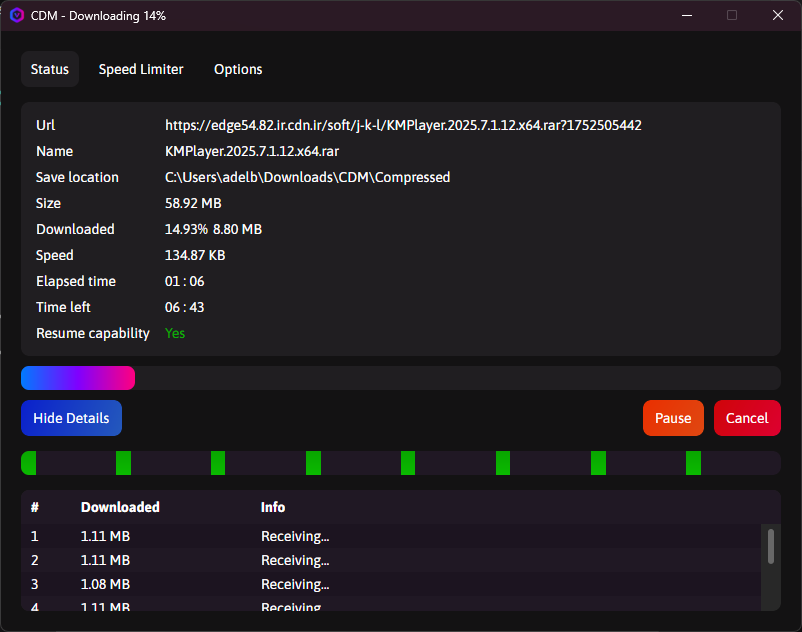This screenshot has height=632, width=802.
Task: Switch to the Status tab
Action: coord(50,69)
